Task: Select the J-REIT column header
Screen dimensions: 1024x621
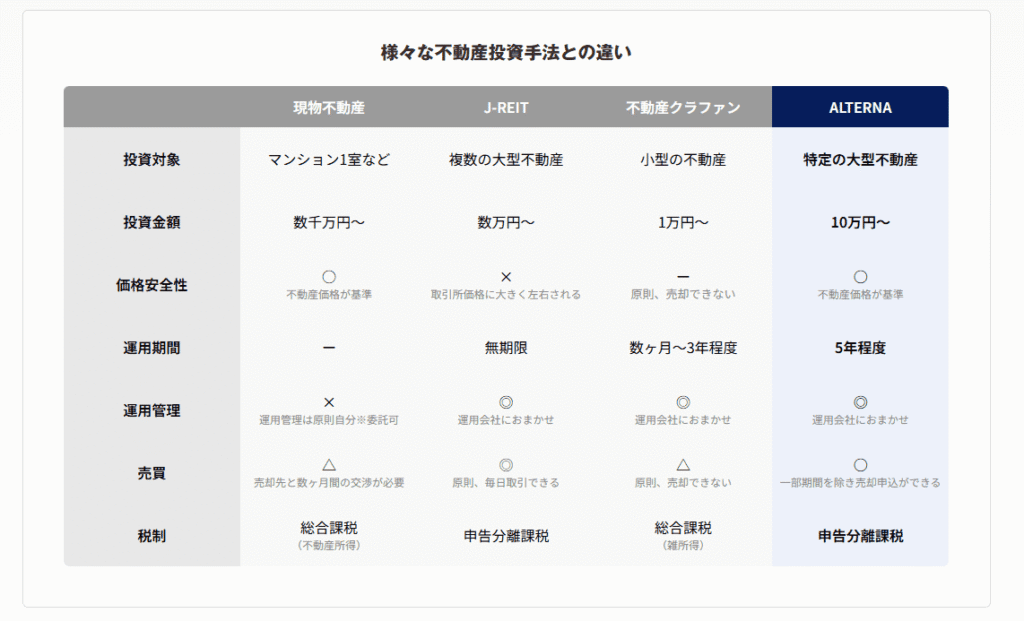Action: pos(506,107)
